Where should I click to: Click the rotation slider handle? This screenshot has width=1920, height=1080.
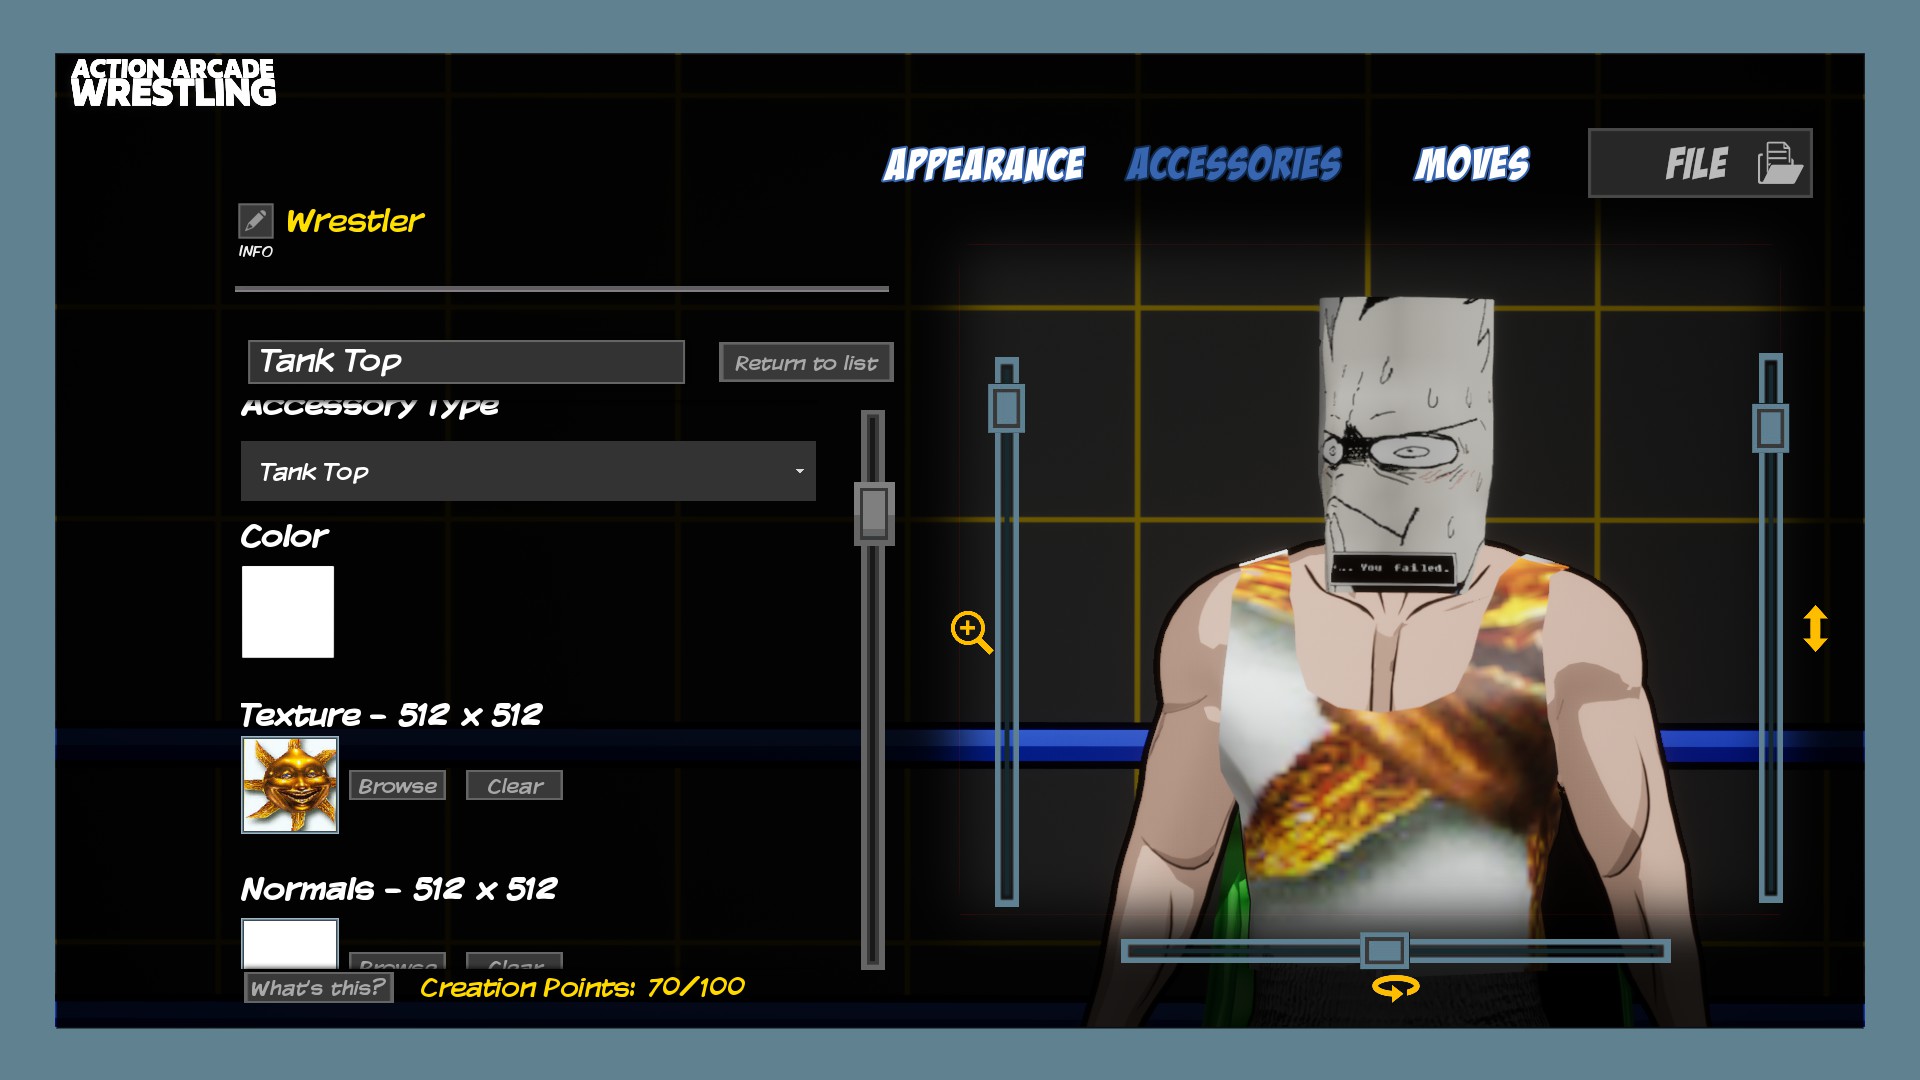[1385, 950]
